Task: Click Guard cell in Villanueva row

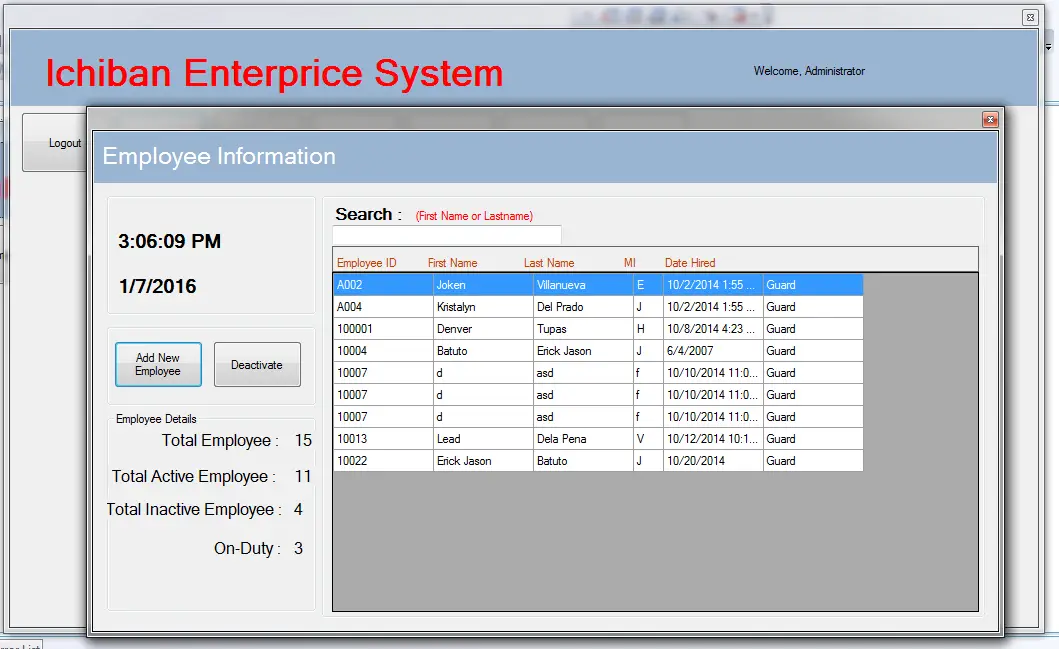Action: pos(813,284)
